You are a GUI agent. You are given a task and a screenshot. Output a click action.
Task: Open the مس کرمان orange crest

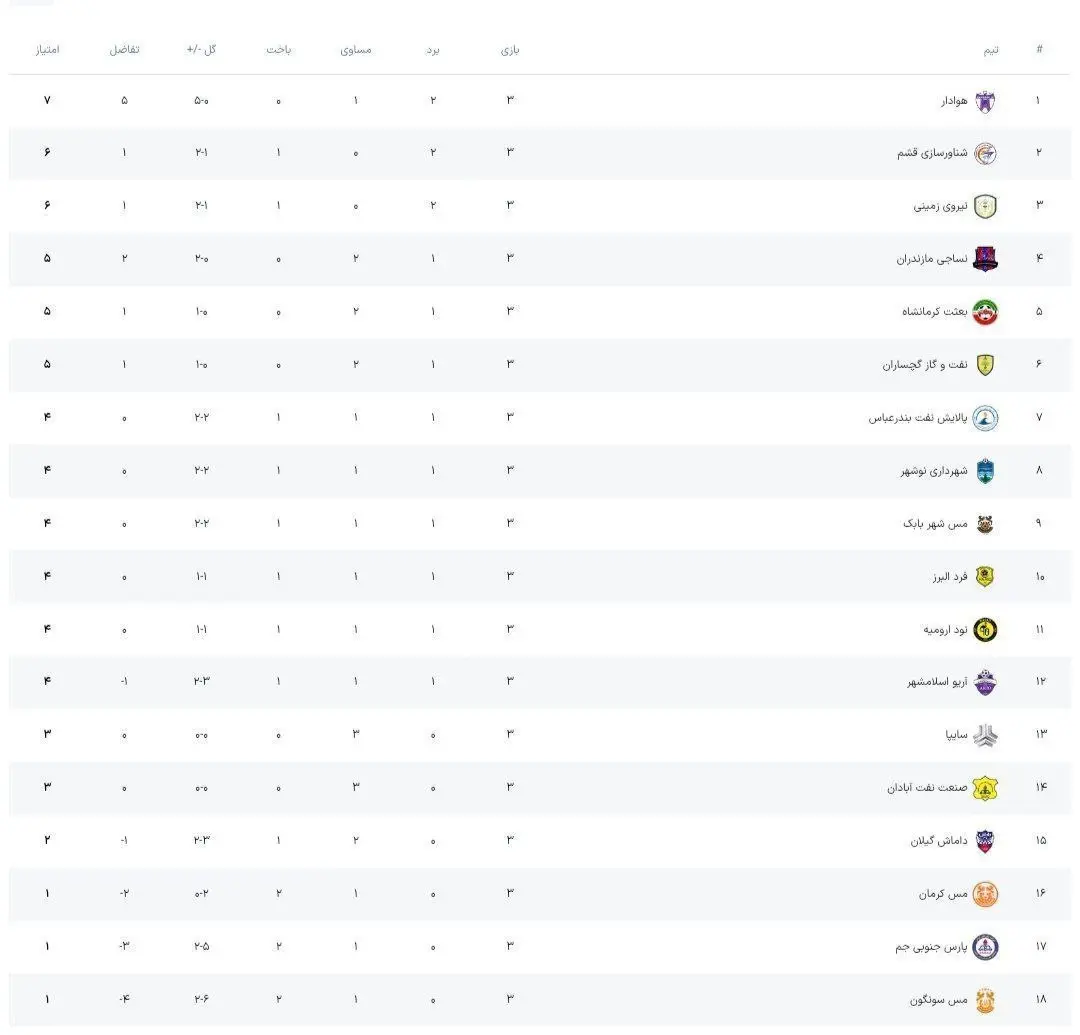click(985, 894)
